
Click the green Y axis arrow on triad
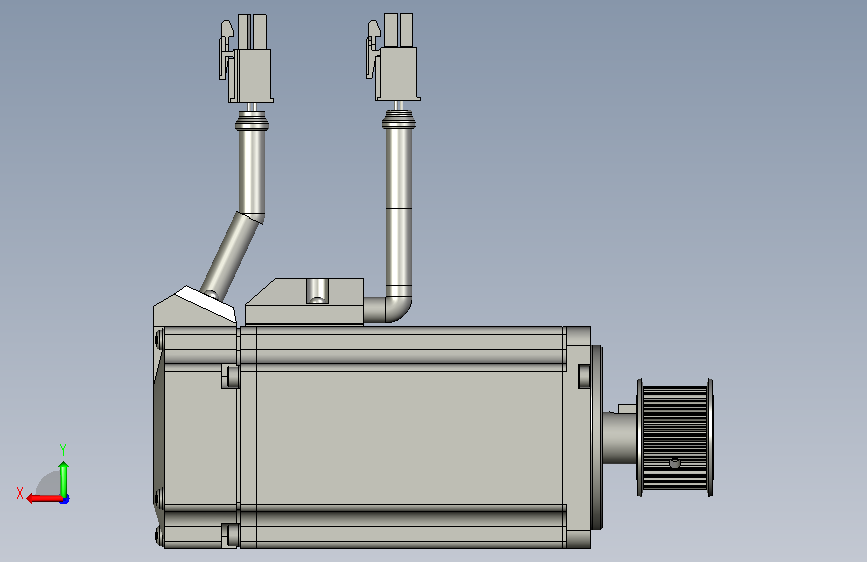coord(64,479)
